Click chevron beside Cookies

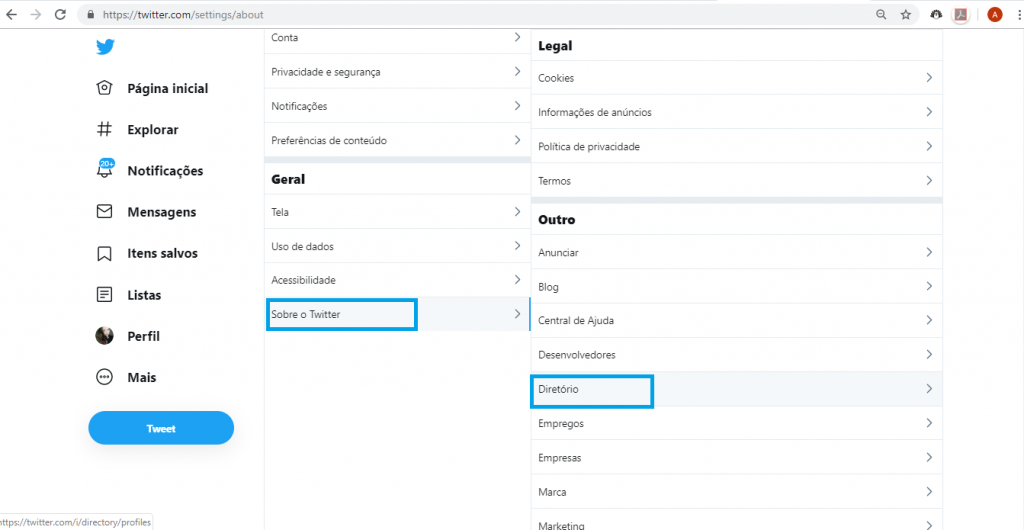[929, 77]
